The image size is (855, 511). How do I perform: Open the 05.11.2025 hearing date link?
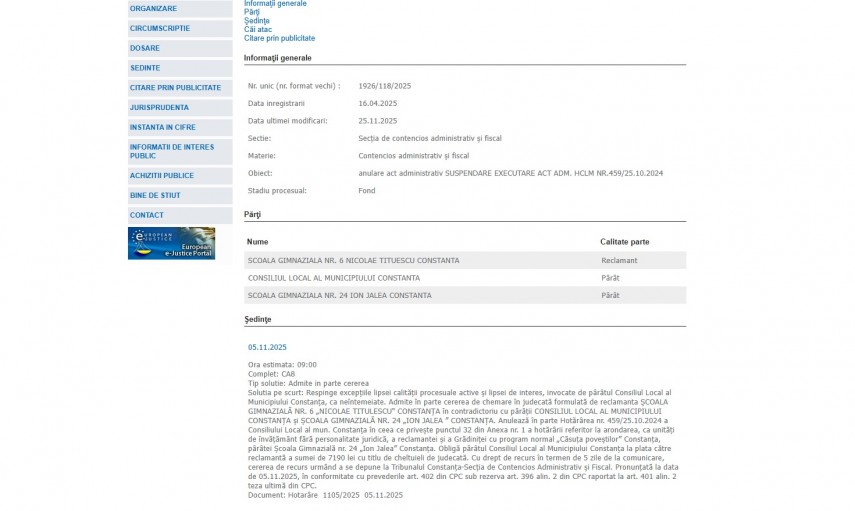(x=267, y=347)
